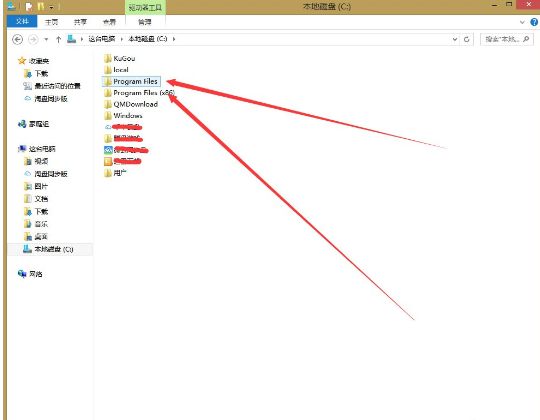The width and height of the screenshot is (540, 420).
Task: Select the Windows folder in the file list
Action: pos(123,116)
